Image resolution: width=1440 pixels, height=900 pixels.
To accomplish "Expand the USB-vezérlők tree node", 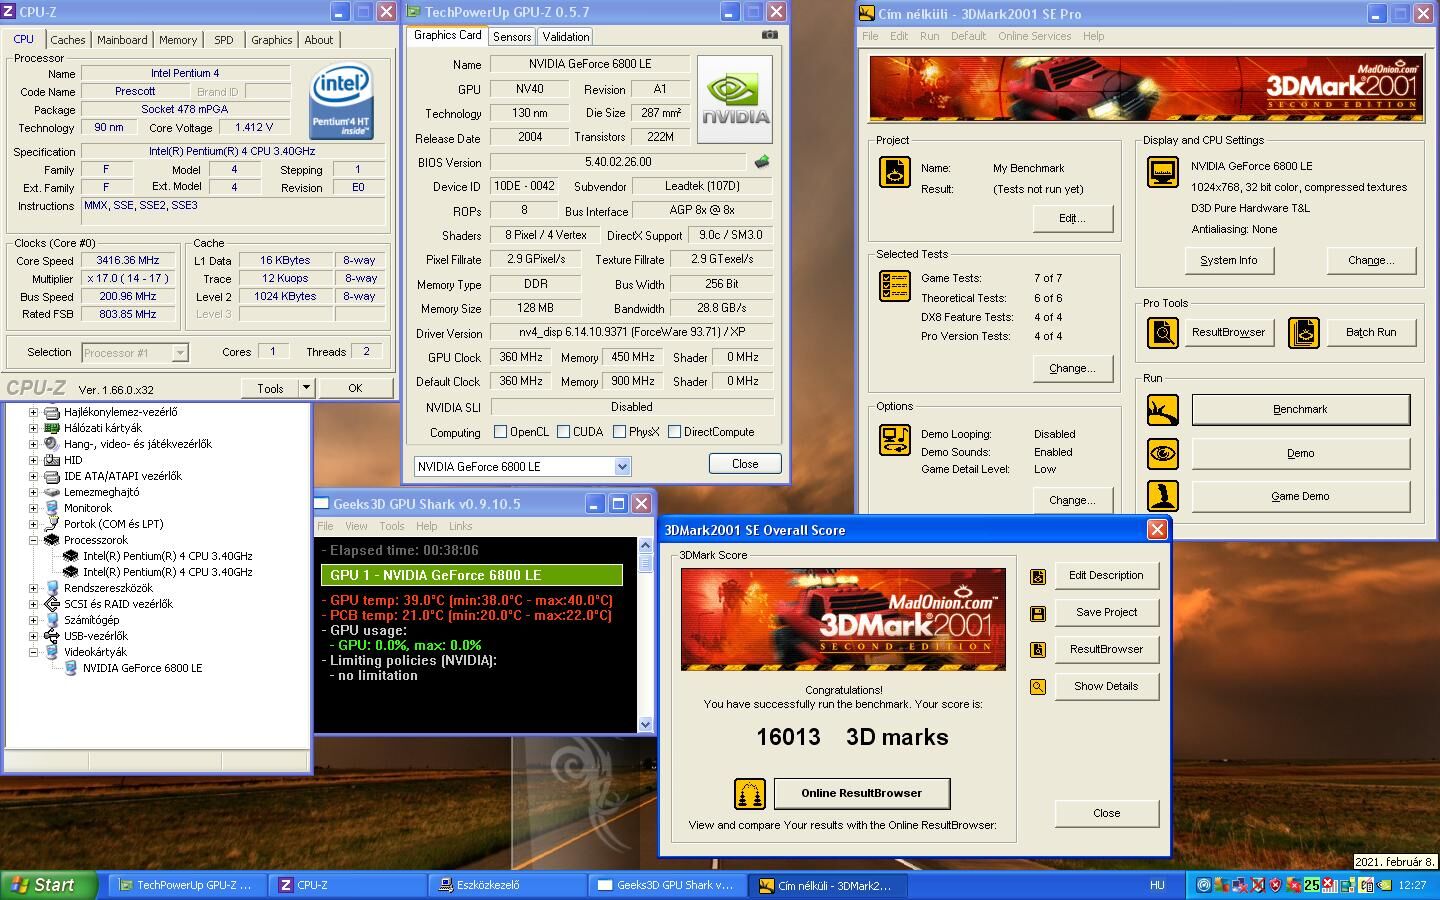I will (x=33, y=636).
